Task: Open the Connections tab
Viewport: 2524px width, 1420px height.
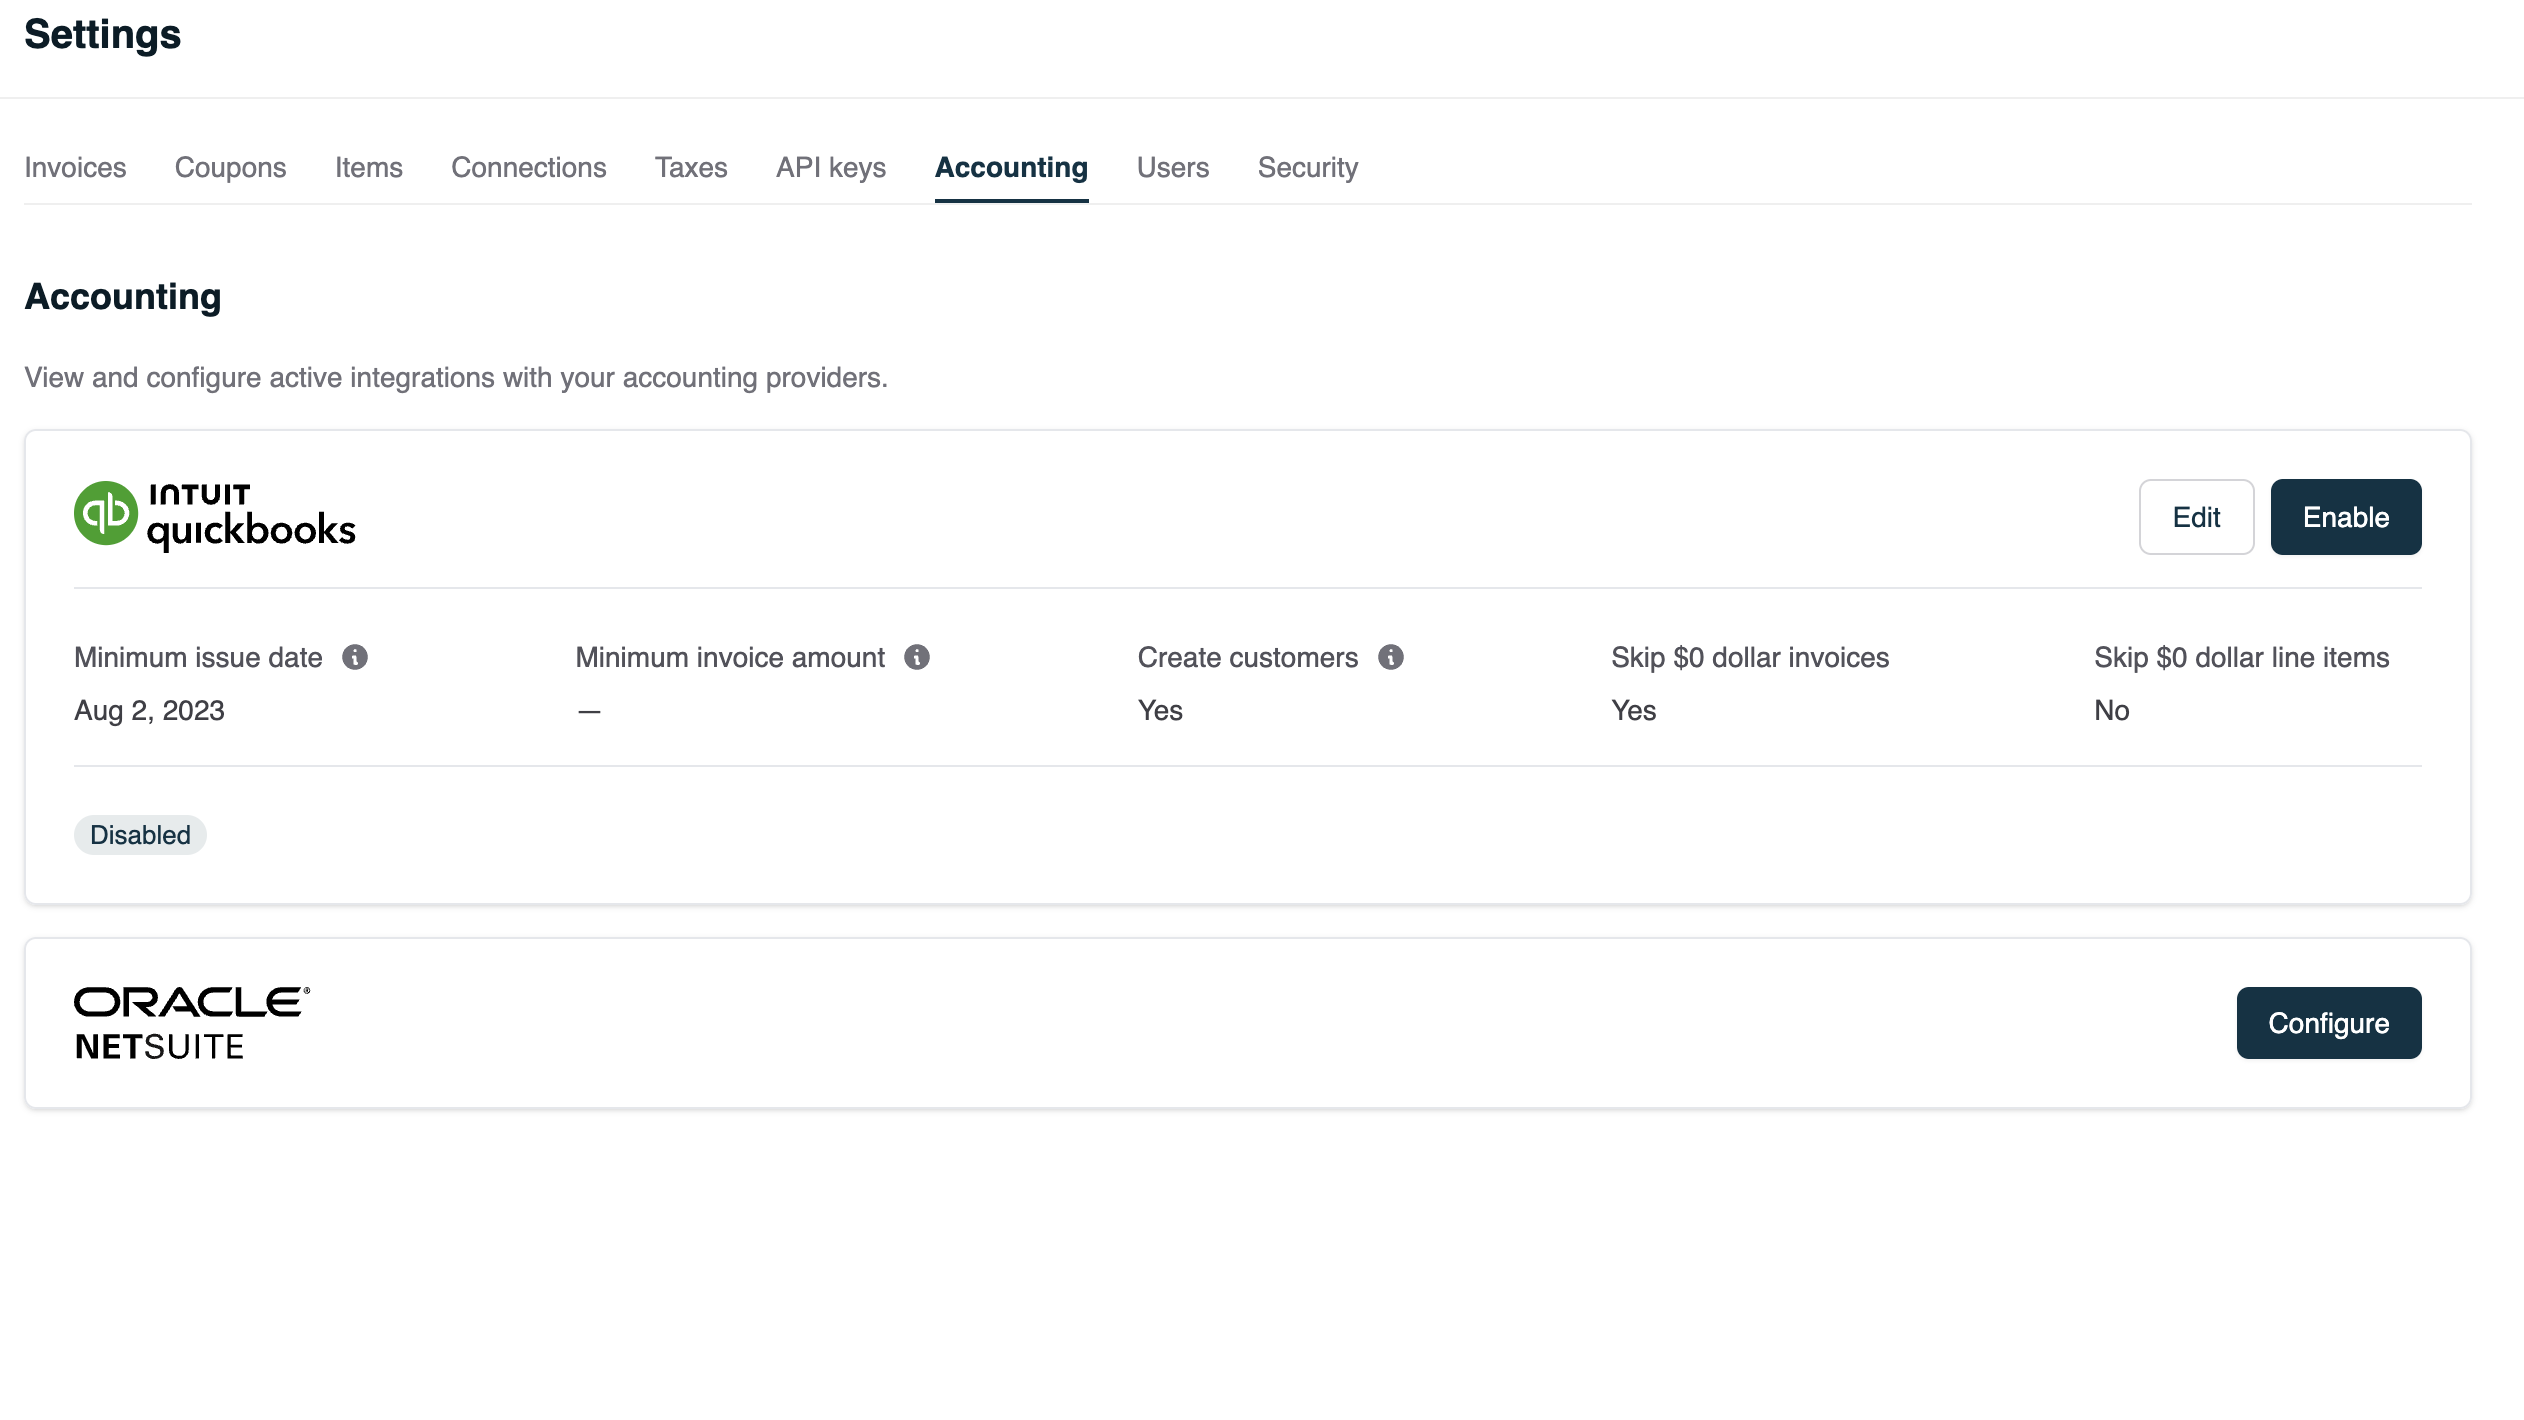Action: (x=528, y=167)
